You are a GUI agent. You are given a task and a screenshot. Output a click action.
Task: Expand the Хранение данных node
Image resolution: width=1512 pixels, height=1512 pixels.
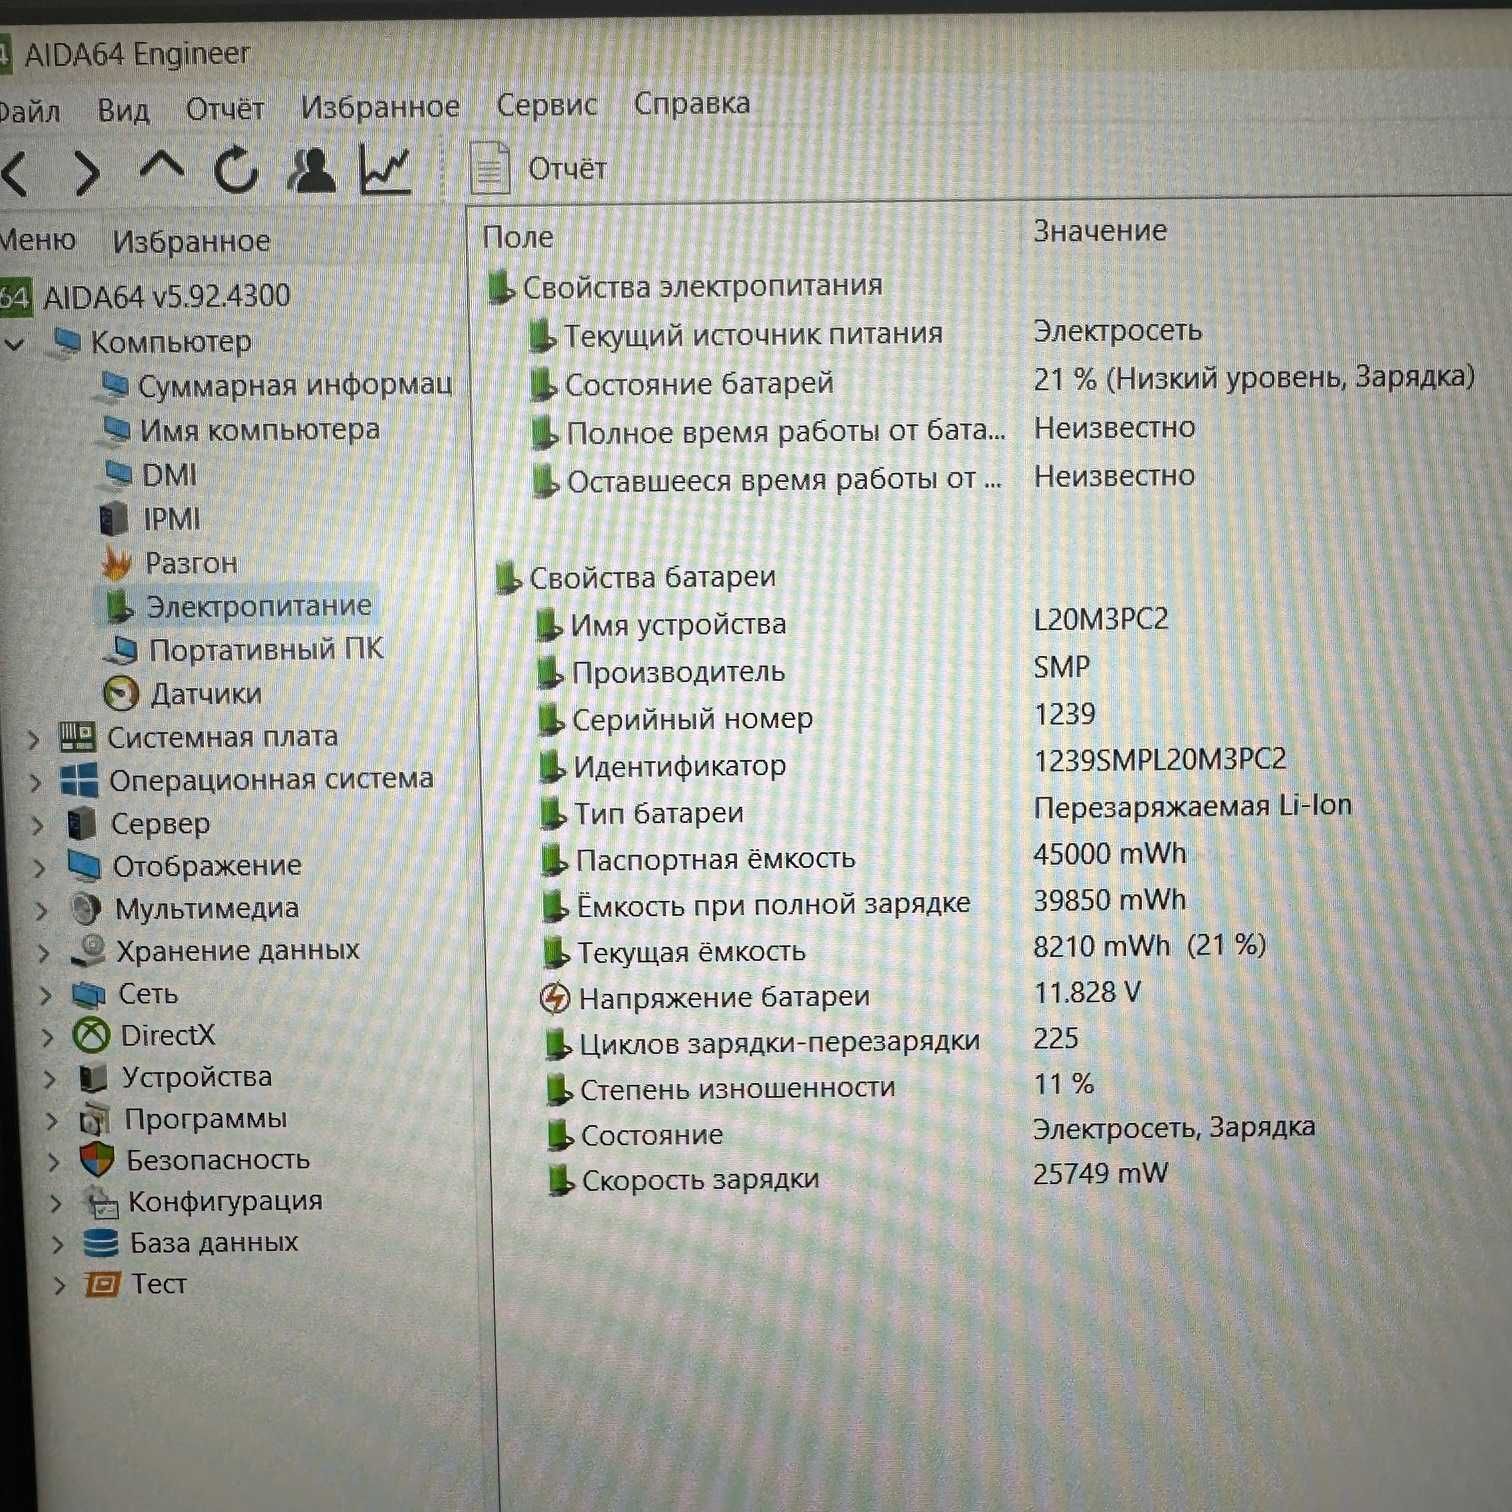(x=43, y=953)
